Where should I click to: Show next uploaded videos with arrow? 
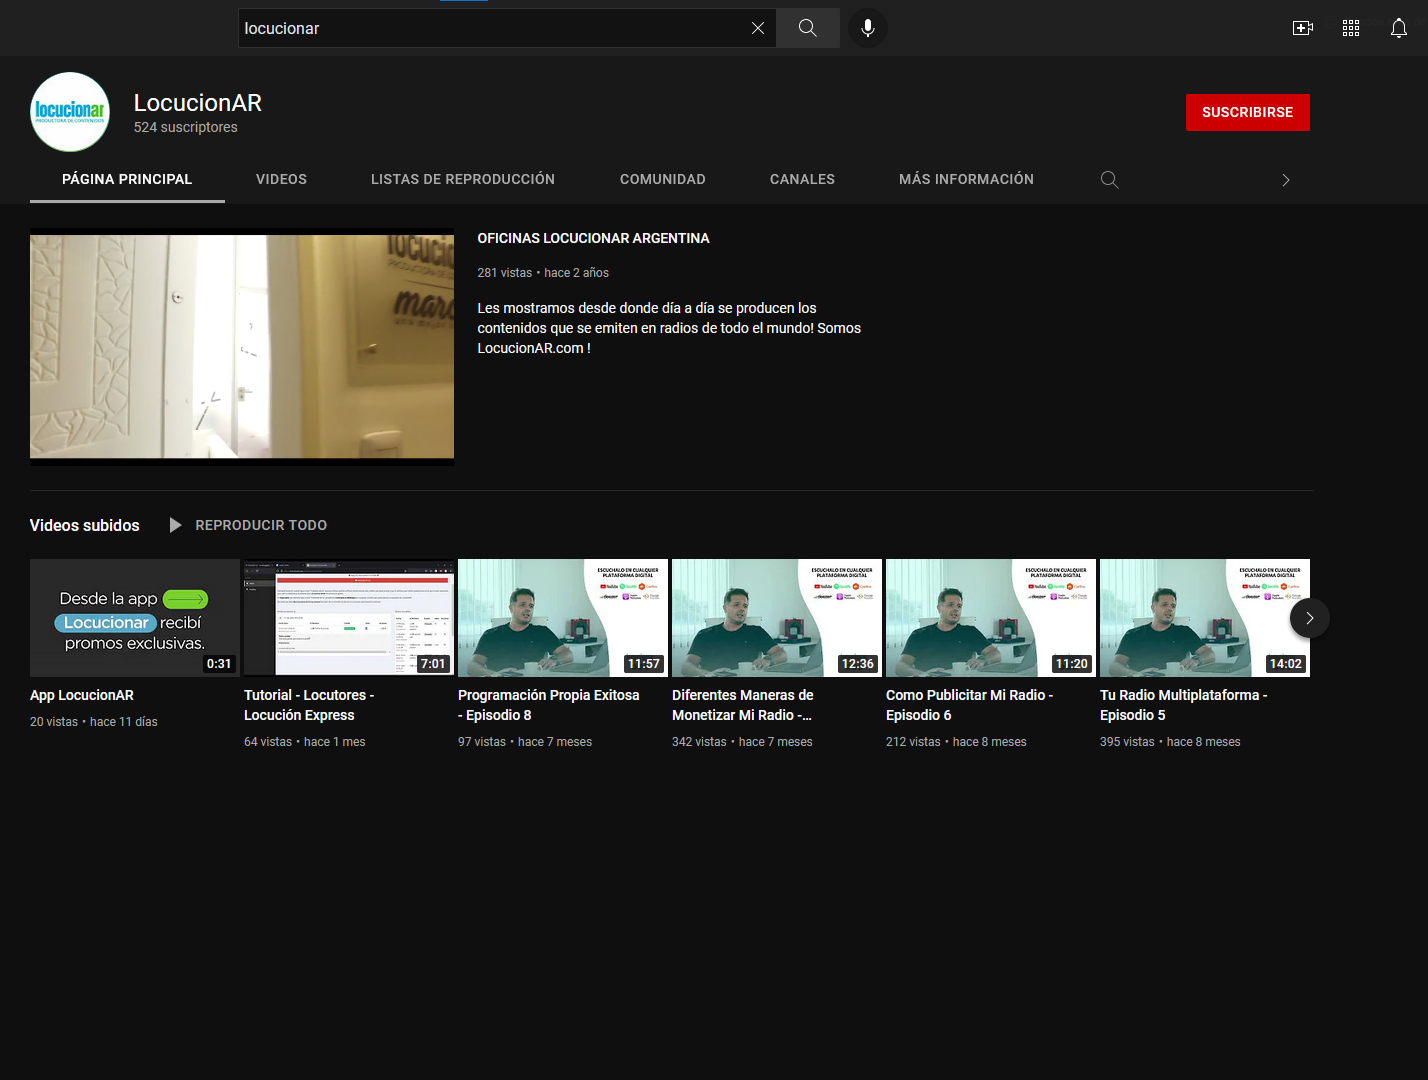click(1309, 618)
